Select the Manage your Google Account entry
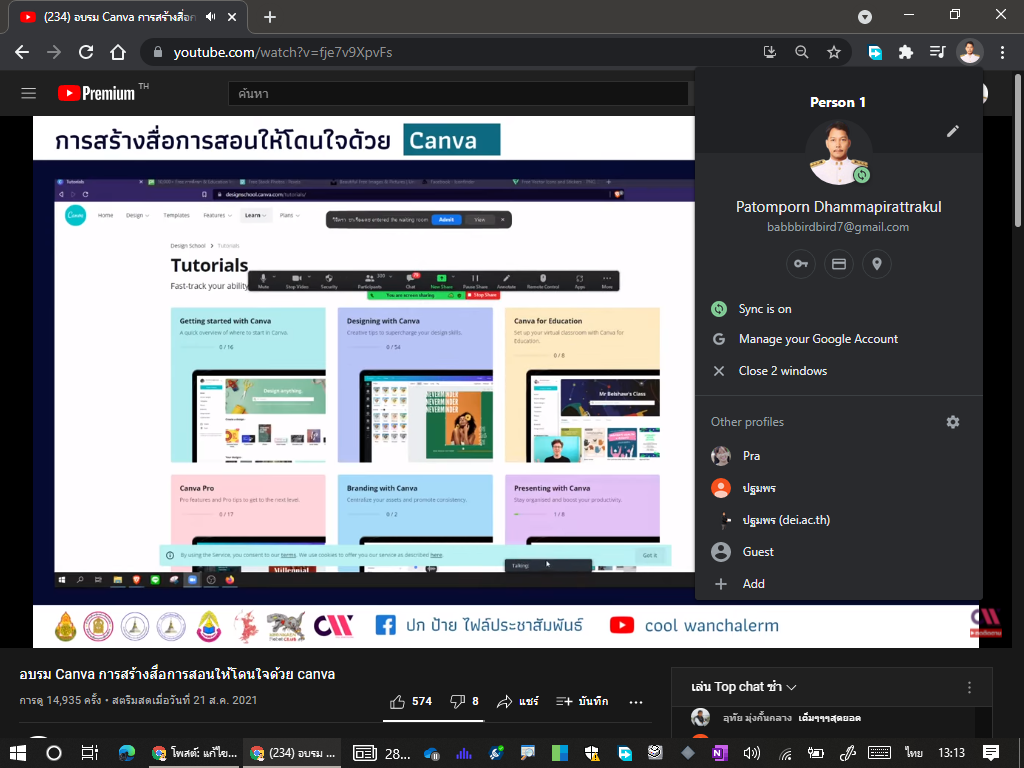 pos(839,339)
